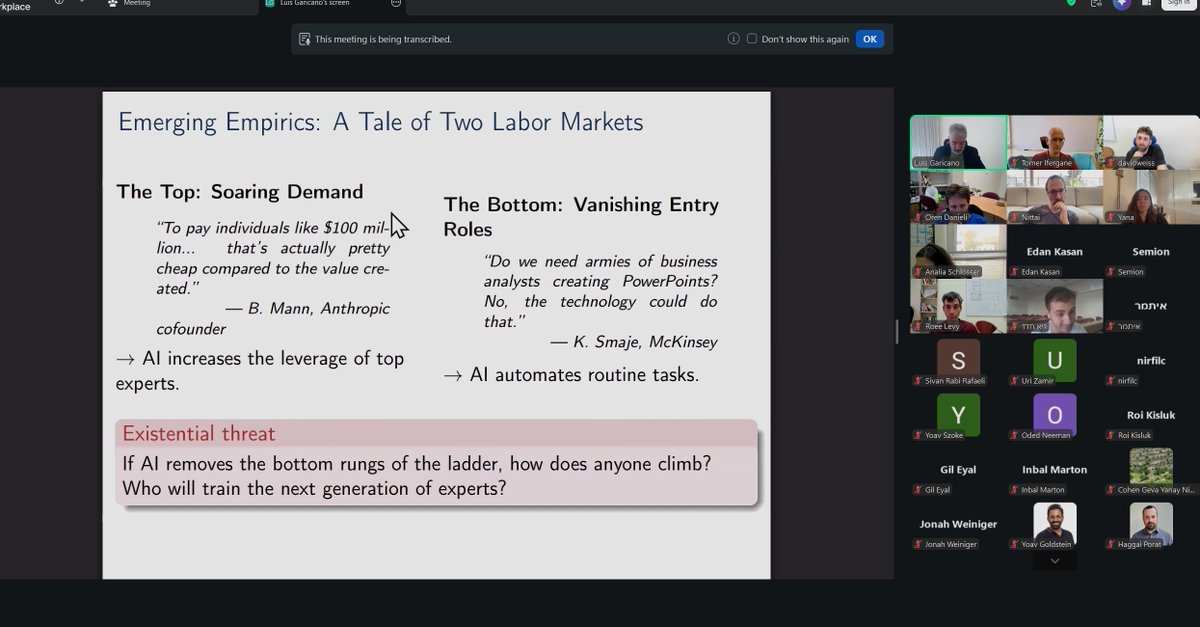Select the brown S avatar for Sivan Rabi Rafaeli
Viewport: 1200px width, 627px height.
click(958, 360)
